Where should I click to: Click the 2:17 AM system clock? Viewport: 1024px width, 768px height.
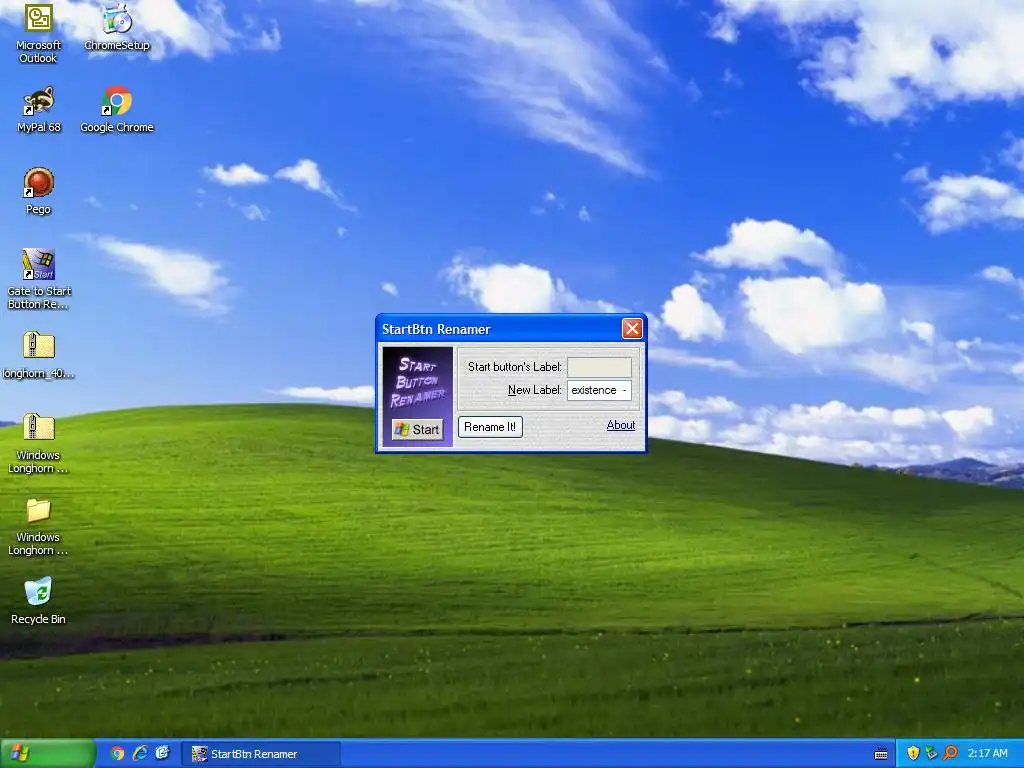click(x=987, y=754)
